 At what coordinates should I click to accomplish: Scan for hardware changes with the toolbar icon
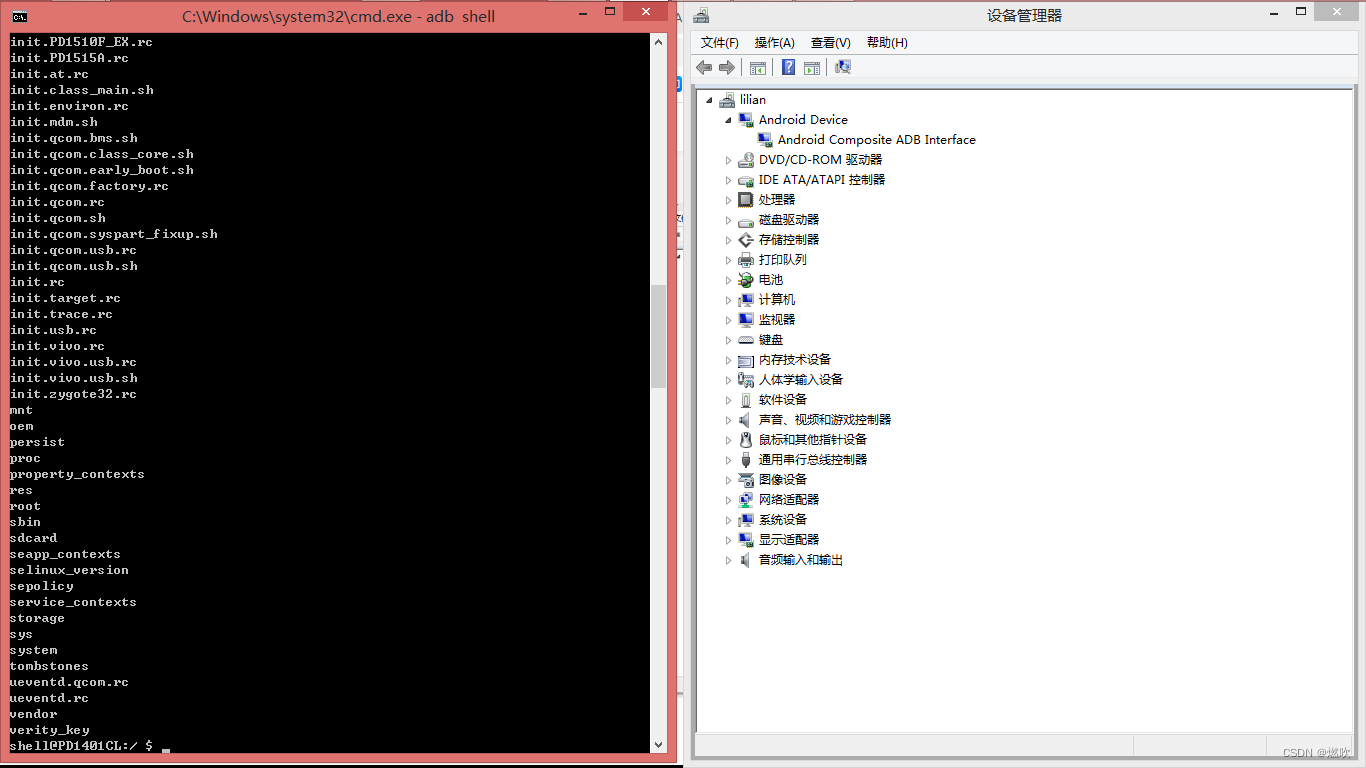coord(843,67)
